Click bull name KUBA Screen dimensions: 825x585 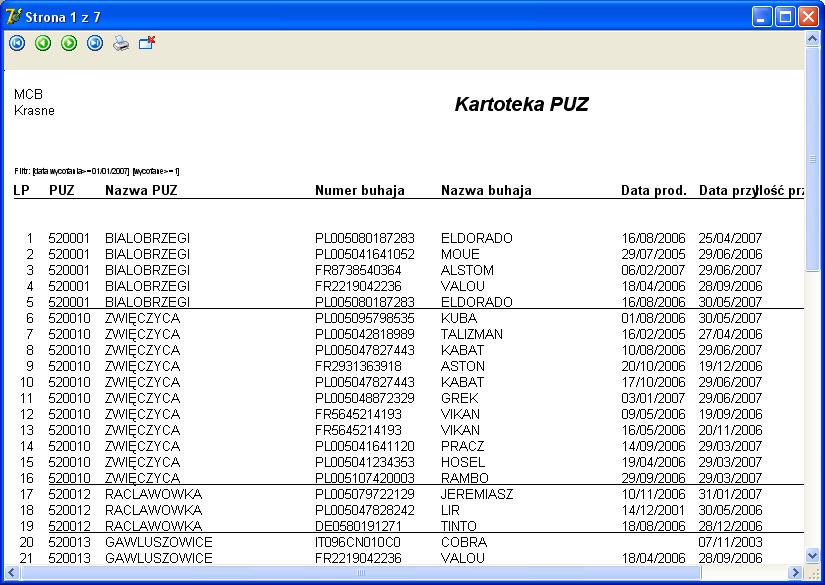(x=459, y=318)
